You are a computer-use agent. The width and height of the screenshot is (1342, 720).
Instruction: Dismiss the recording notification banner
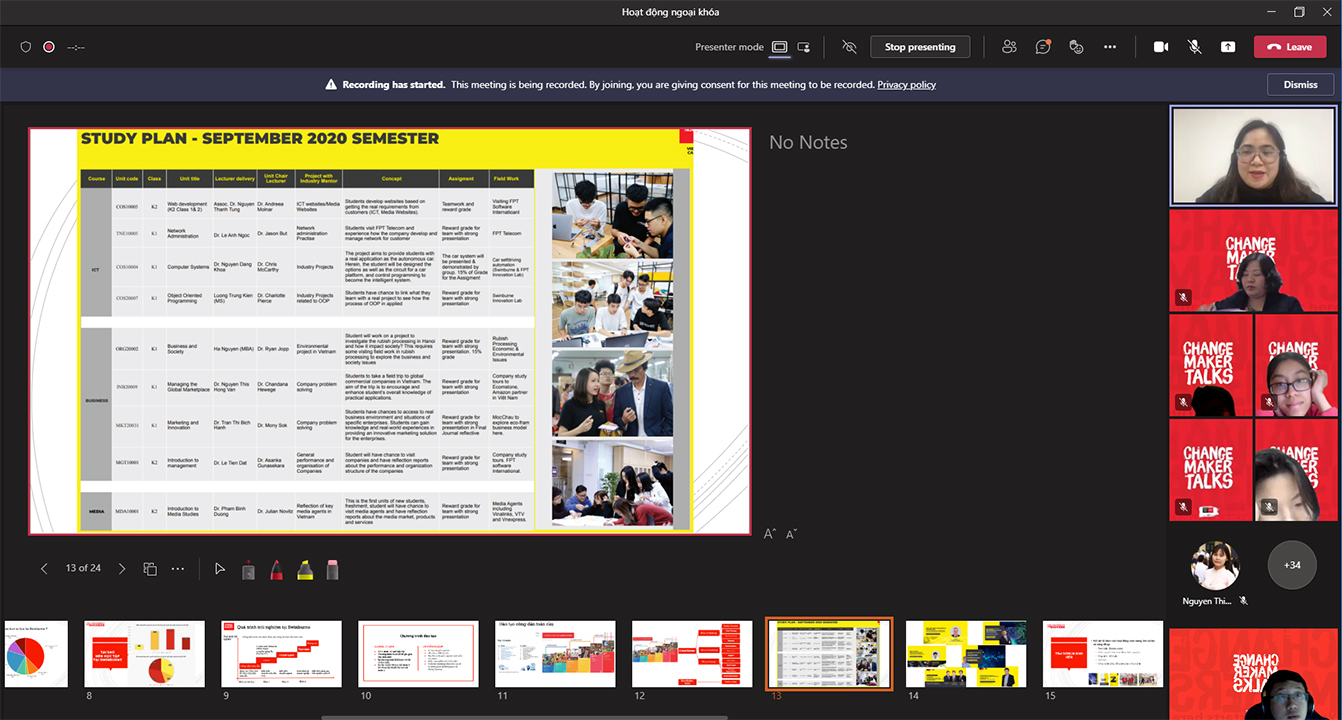1300,85
